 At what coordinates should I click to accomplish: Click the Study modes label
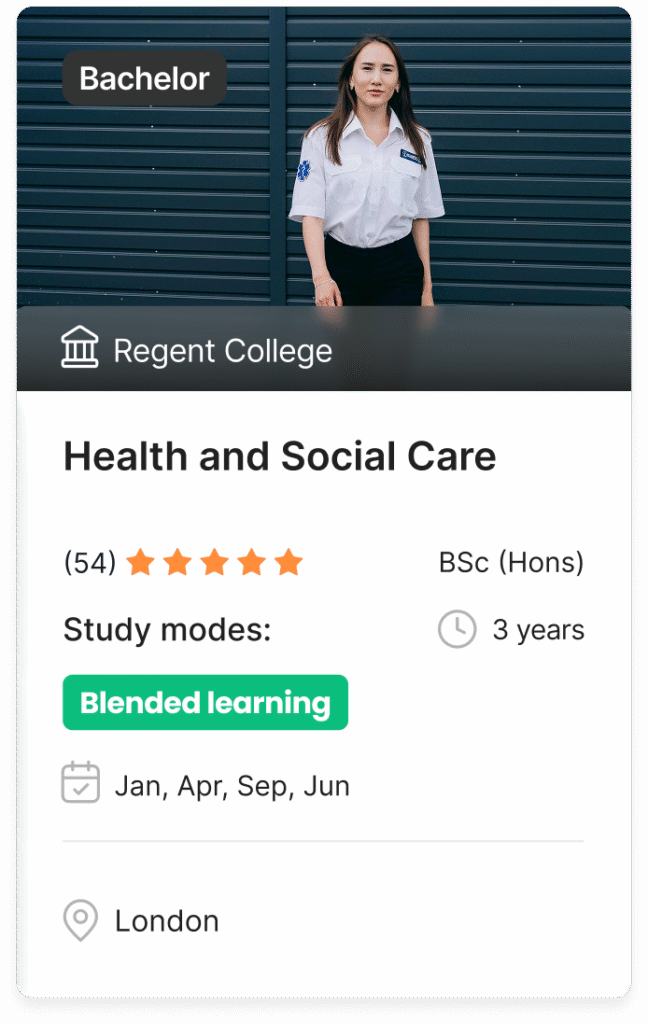[x=167, y=630]
